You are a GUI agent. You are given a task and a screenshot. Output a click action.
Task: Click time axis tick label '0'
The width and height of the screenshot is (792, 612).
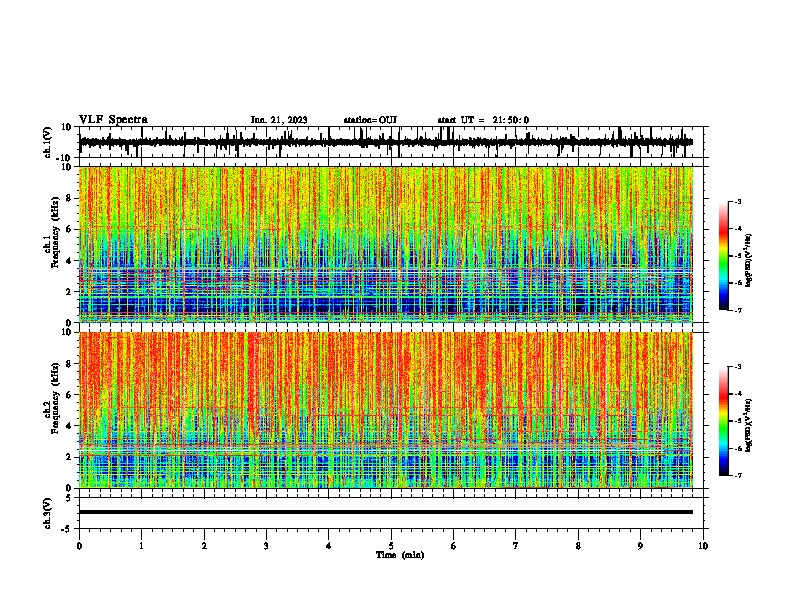point(79,546)
